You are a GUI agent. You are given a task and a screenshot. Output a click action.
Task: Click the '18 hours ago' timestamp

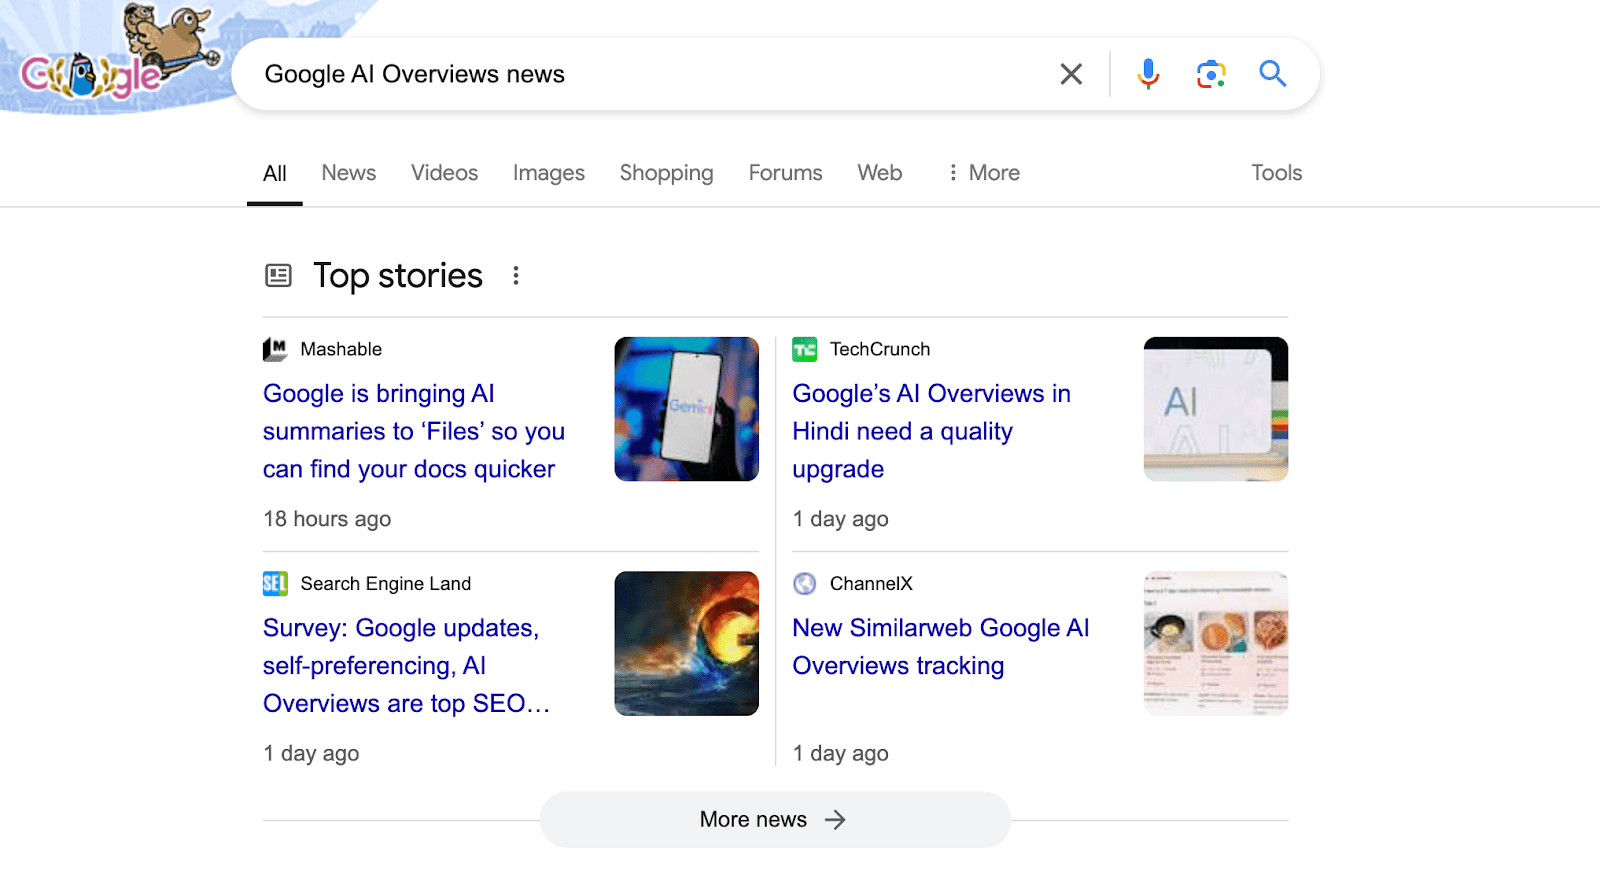[327, 519]
